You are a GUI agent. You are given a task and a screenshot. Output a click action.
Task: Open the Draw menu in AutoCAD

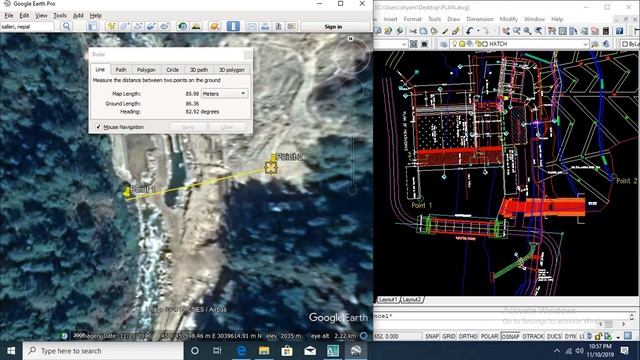(x=453, y=19)
